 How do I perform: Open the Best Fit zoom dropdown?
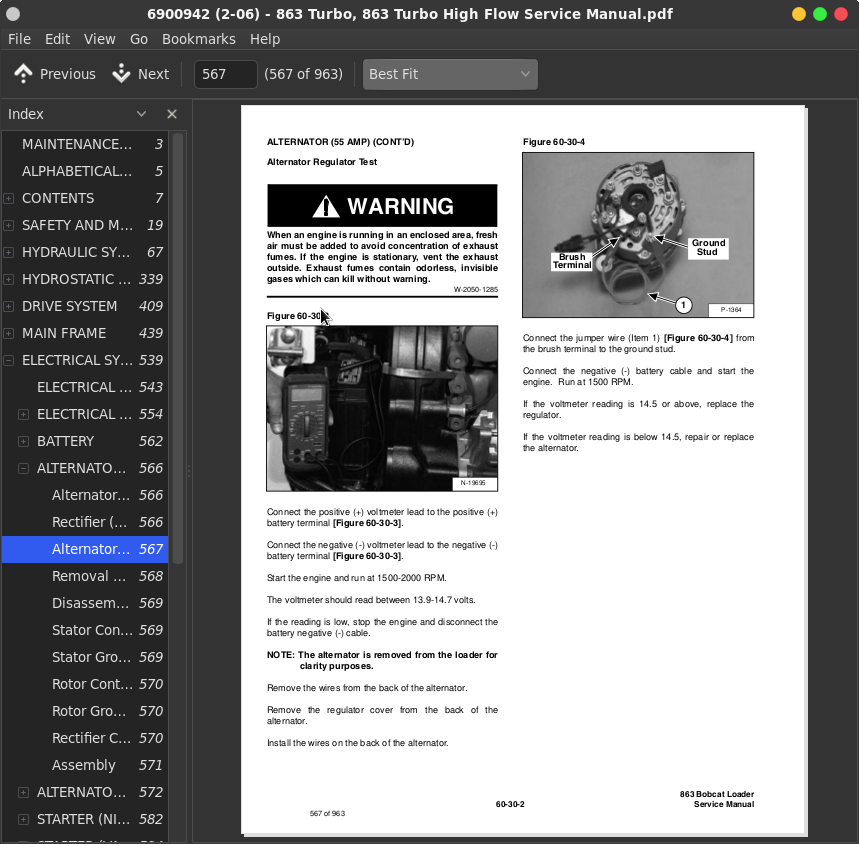point(450,74)
